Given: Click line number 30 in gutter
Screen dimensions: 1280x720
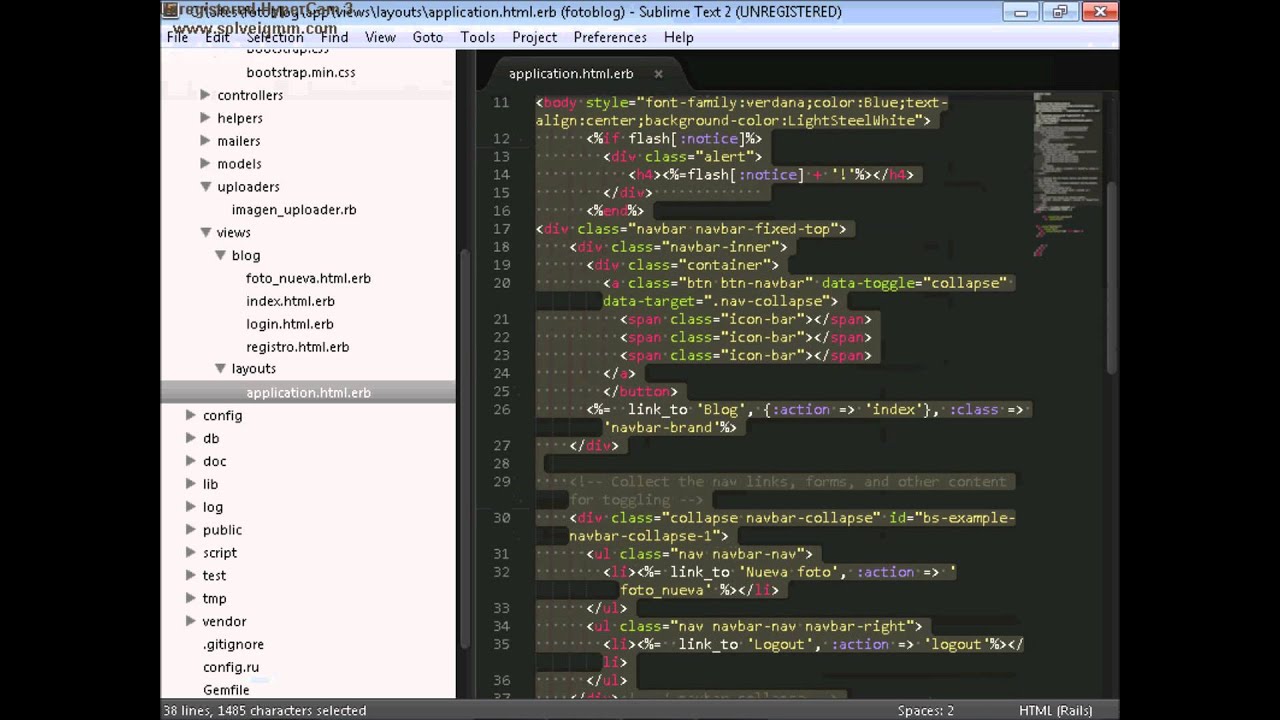Looking at the screenshot, I should coord(501,518).
